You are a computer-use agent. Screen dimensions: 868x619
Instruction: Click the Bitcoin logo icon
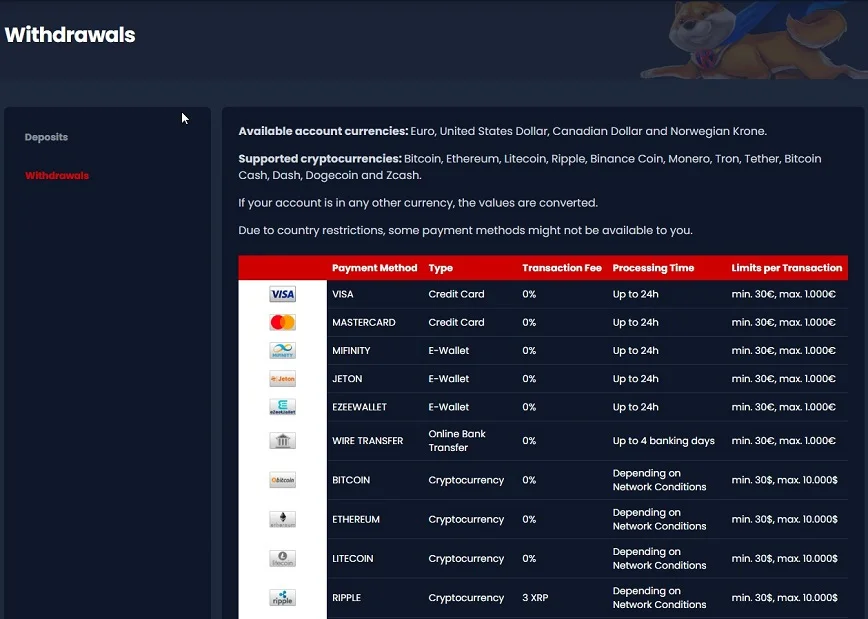(x=282, y=480)
